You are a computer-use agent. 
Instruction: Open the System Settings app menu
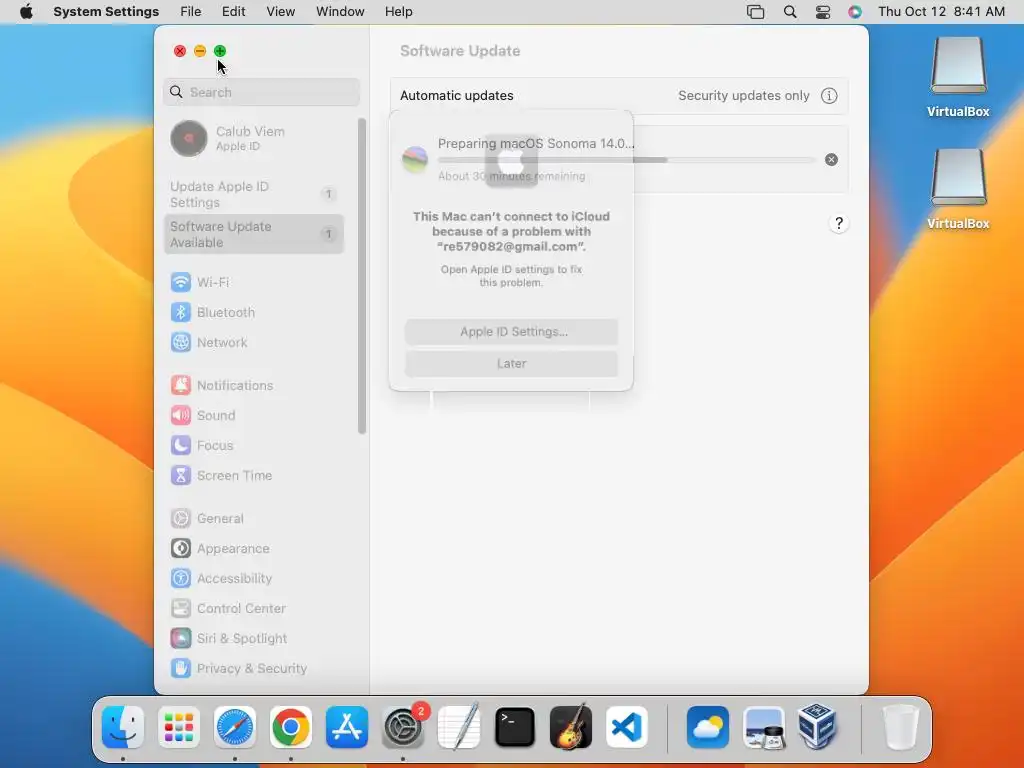coord(106,12)
